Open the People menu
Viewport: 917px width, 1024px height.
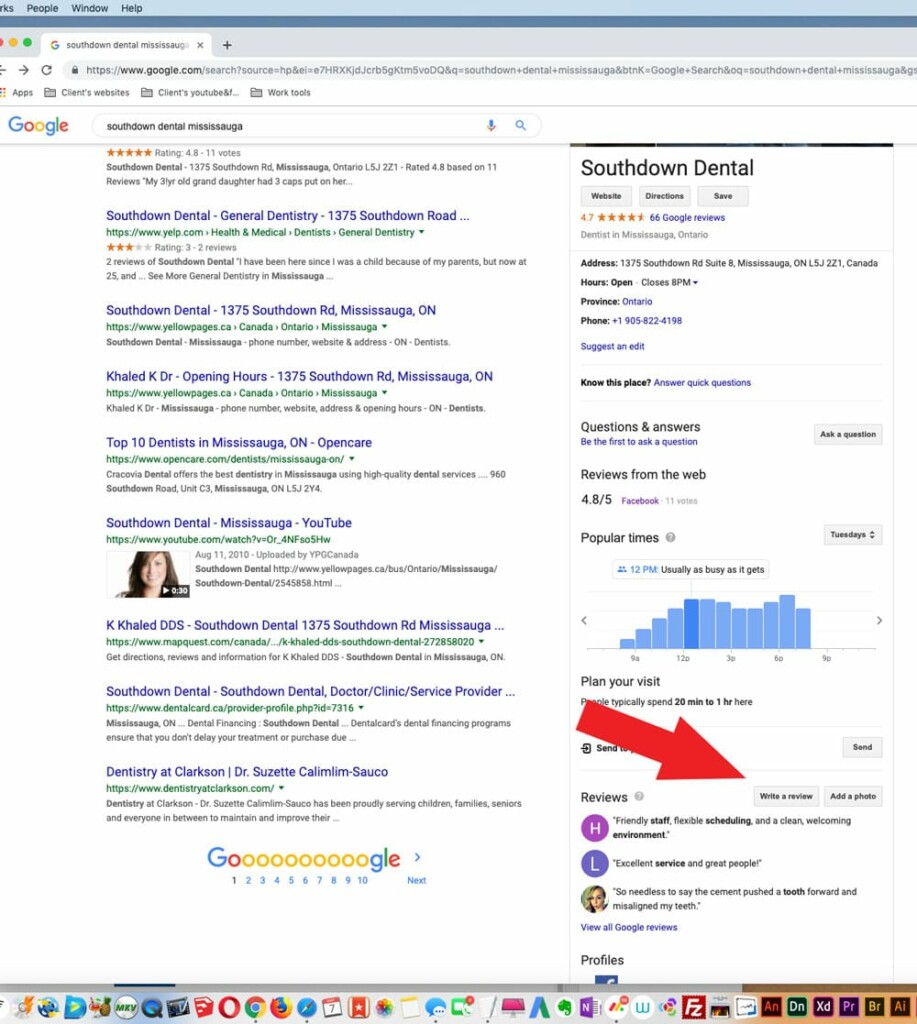42,8
